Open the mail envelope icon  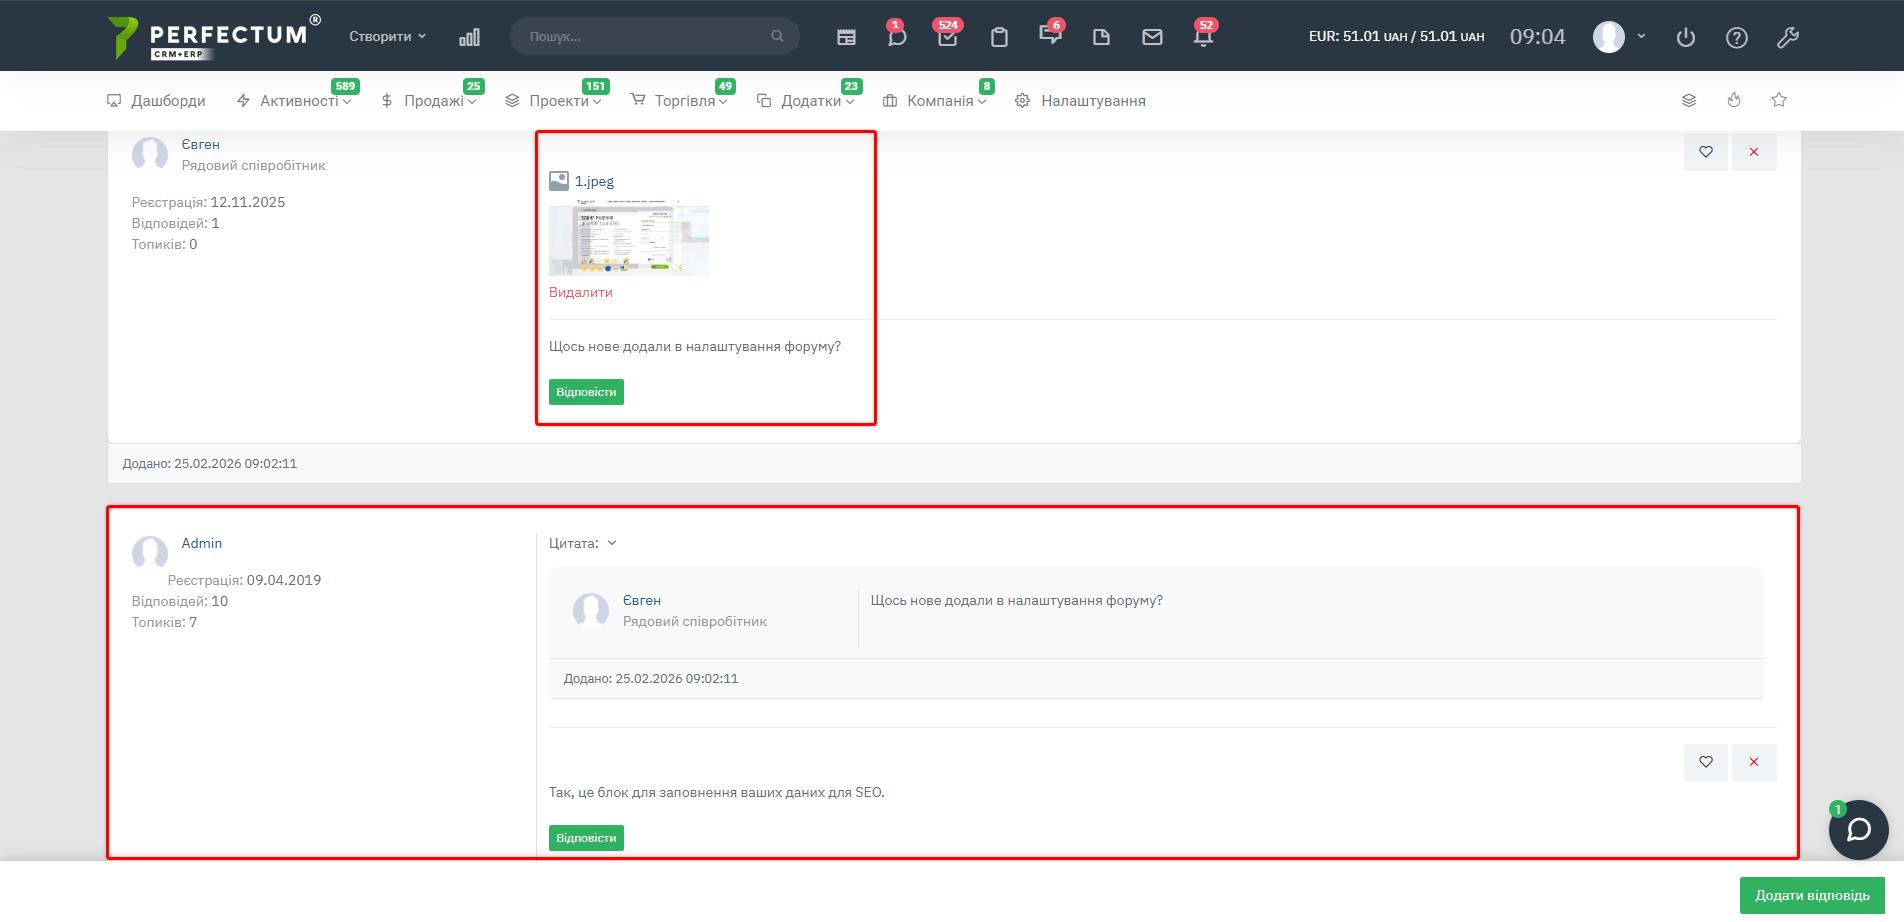point(1152,37)
